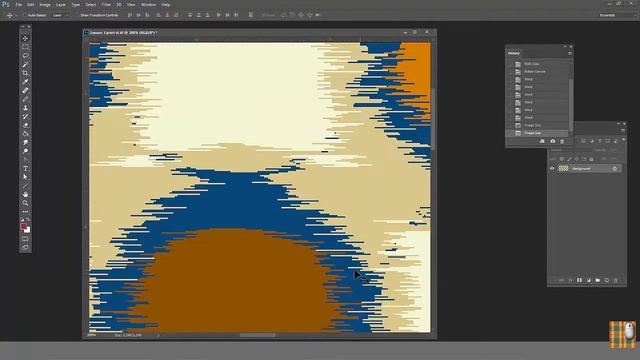Create new adjustment layer in Layers panel
This screenshot has height=360, width=640.
coord(589,280)
